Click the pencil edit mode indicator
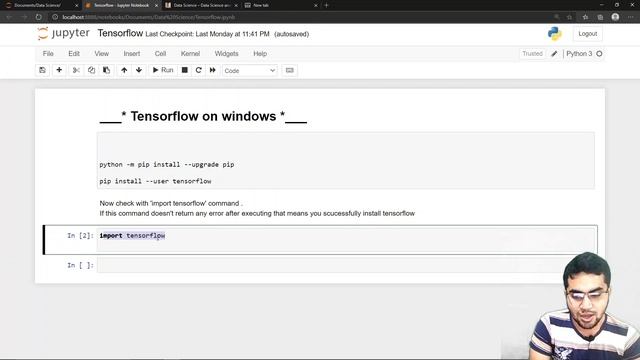The width and height of the screenshot is (640, 360). coord(554,54)
